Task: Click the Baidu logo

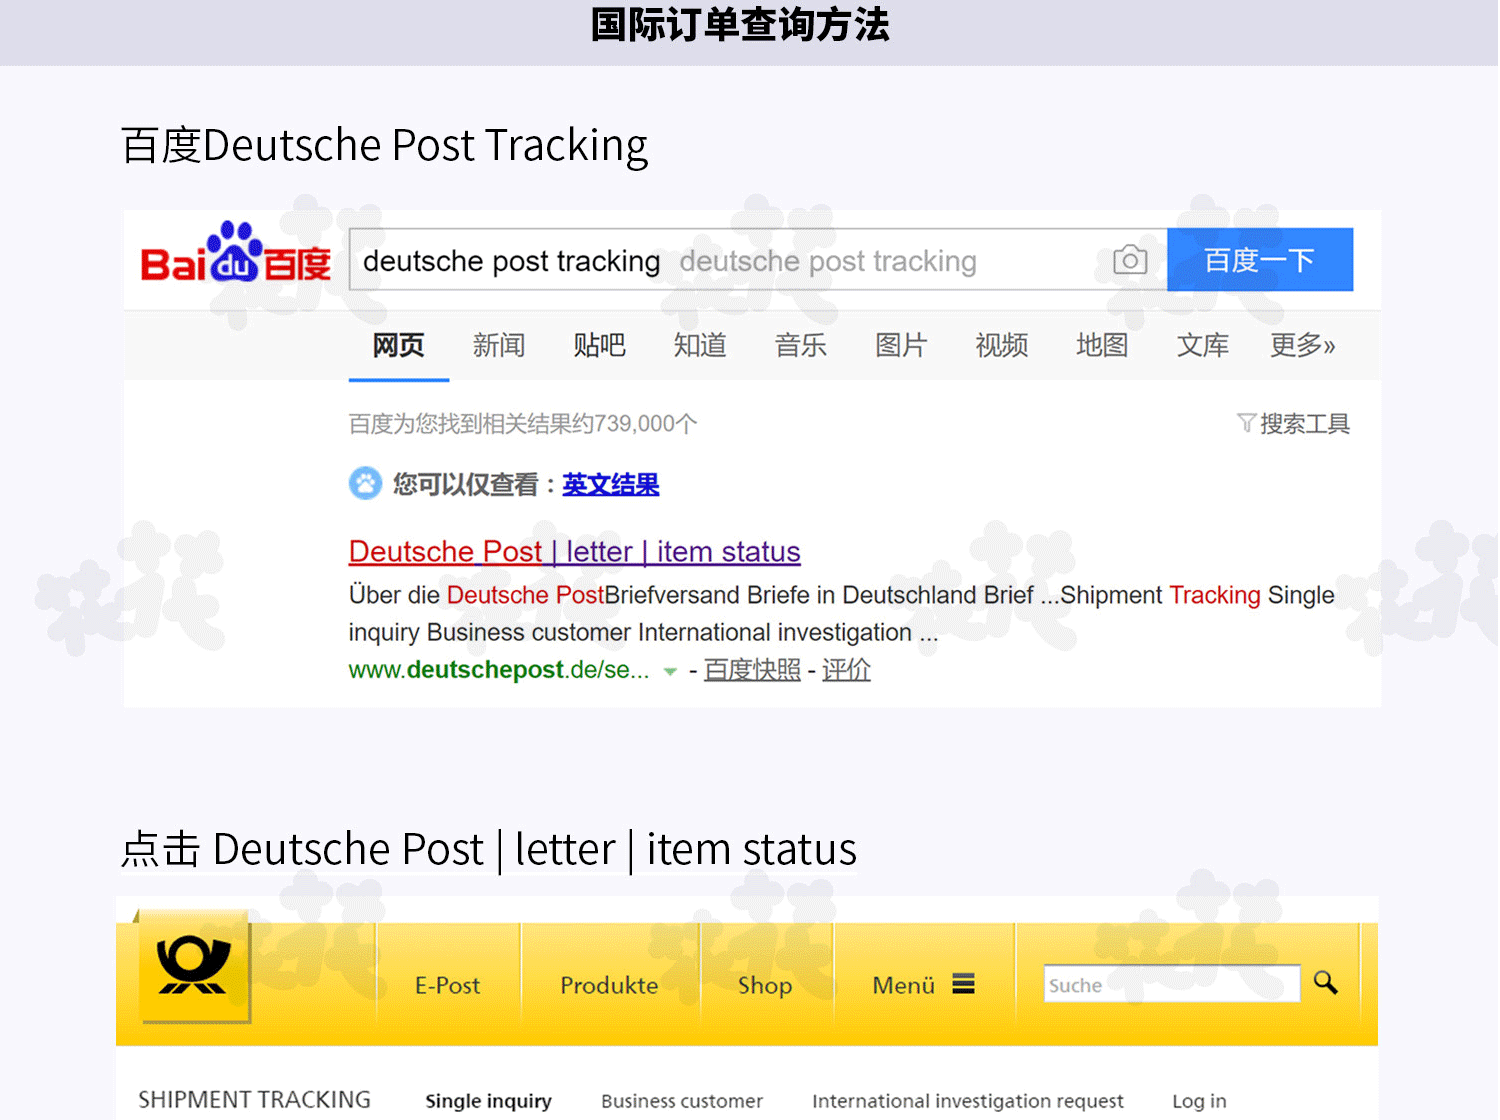Action: click(x=236, y=253)
